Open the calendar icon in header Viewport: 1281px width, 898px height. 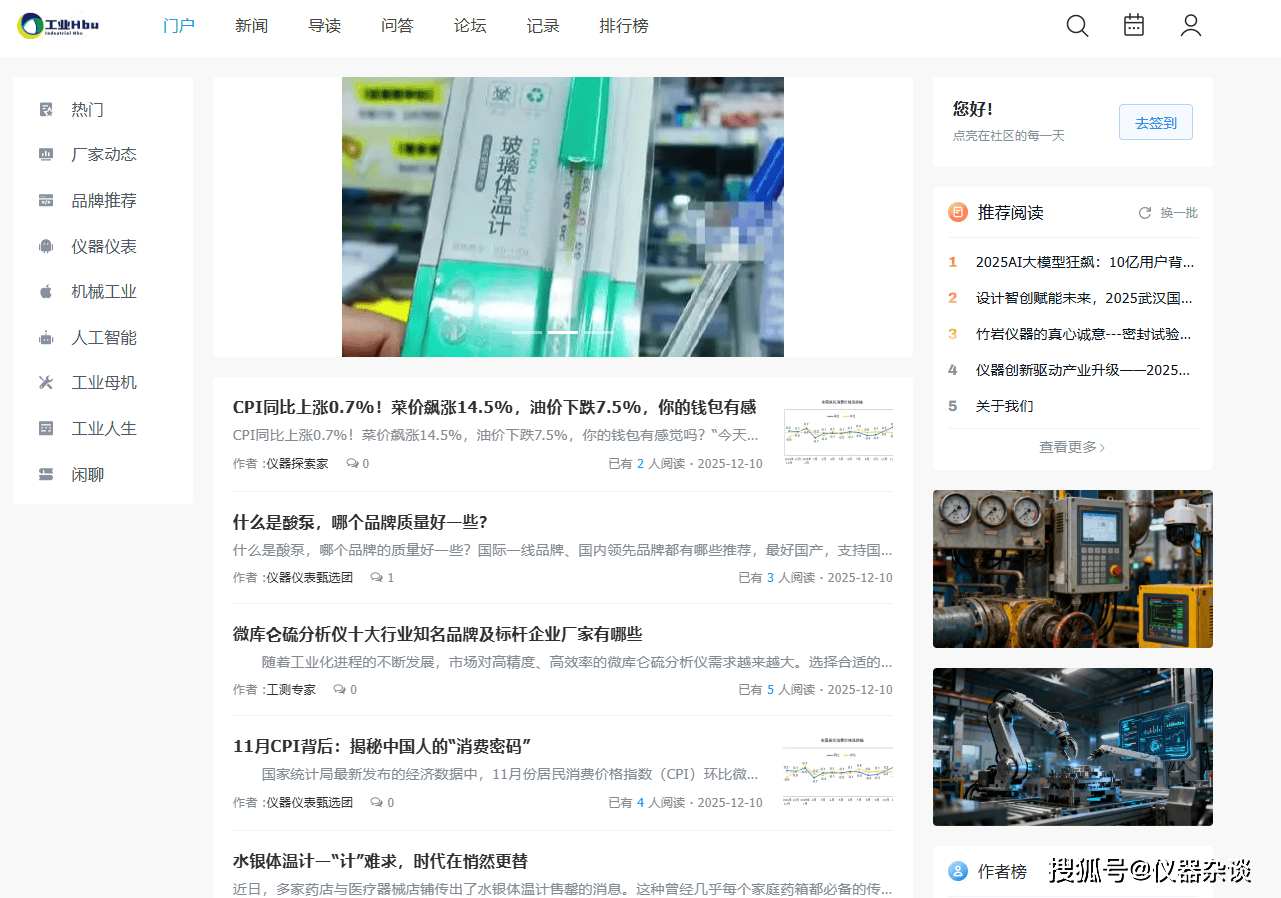[x=1133, y=26]
